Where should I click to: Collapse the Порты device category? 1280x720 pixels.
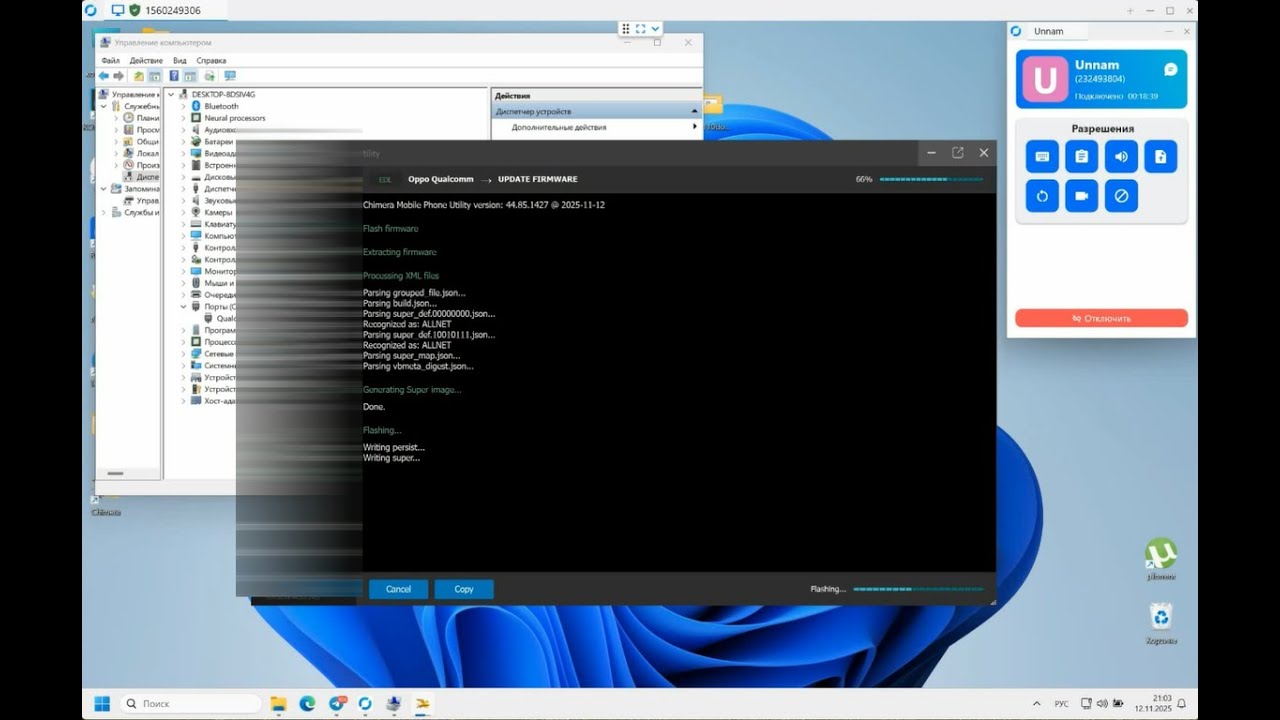coord(183,307)
